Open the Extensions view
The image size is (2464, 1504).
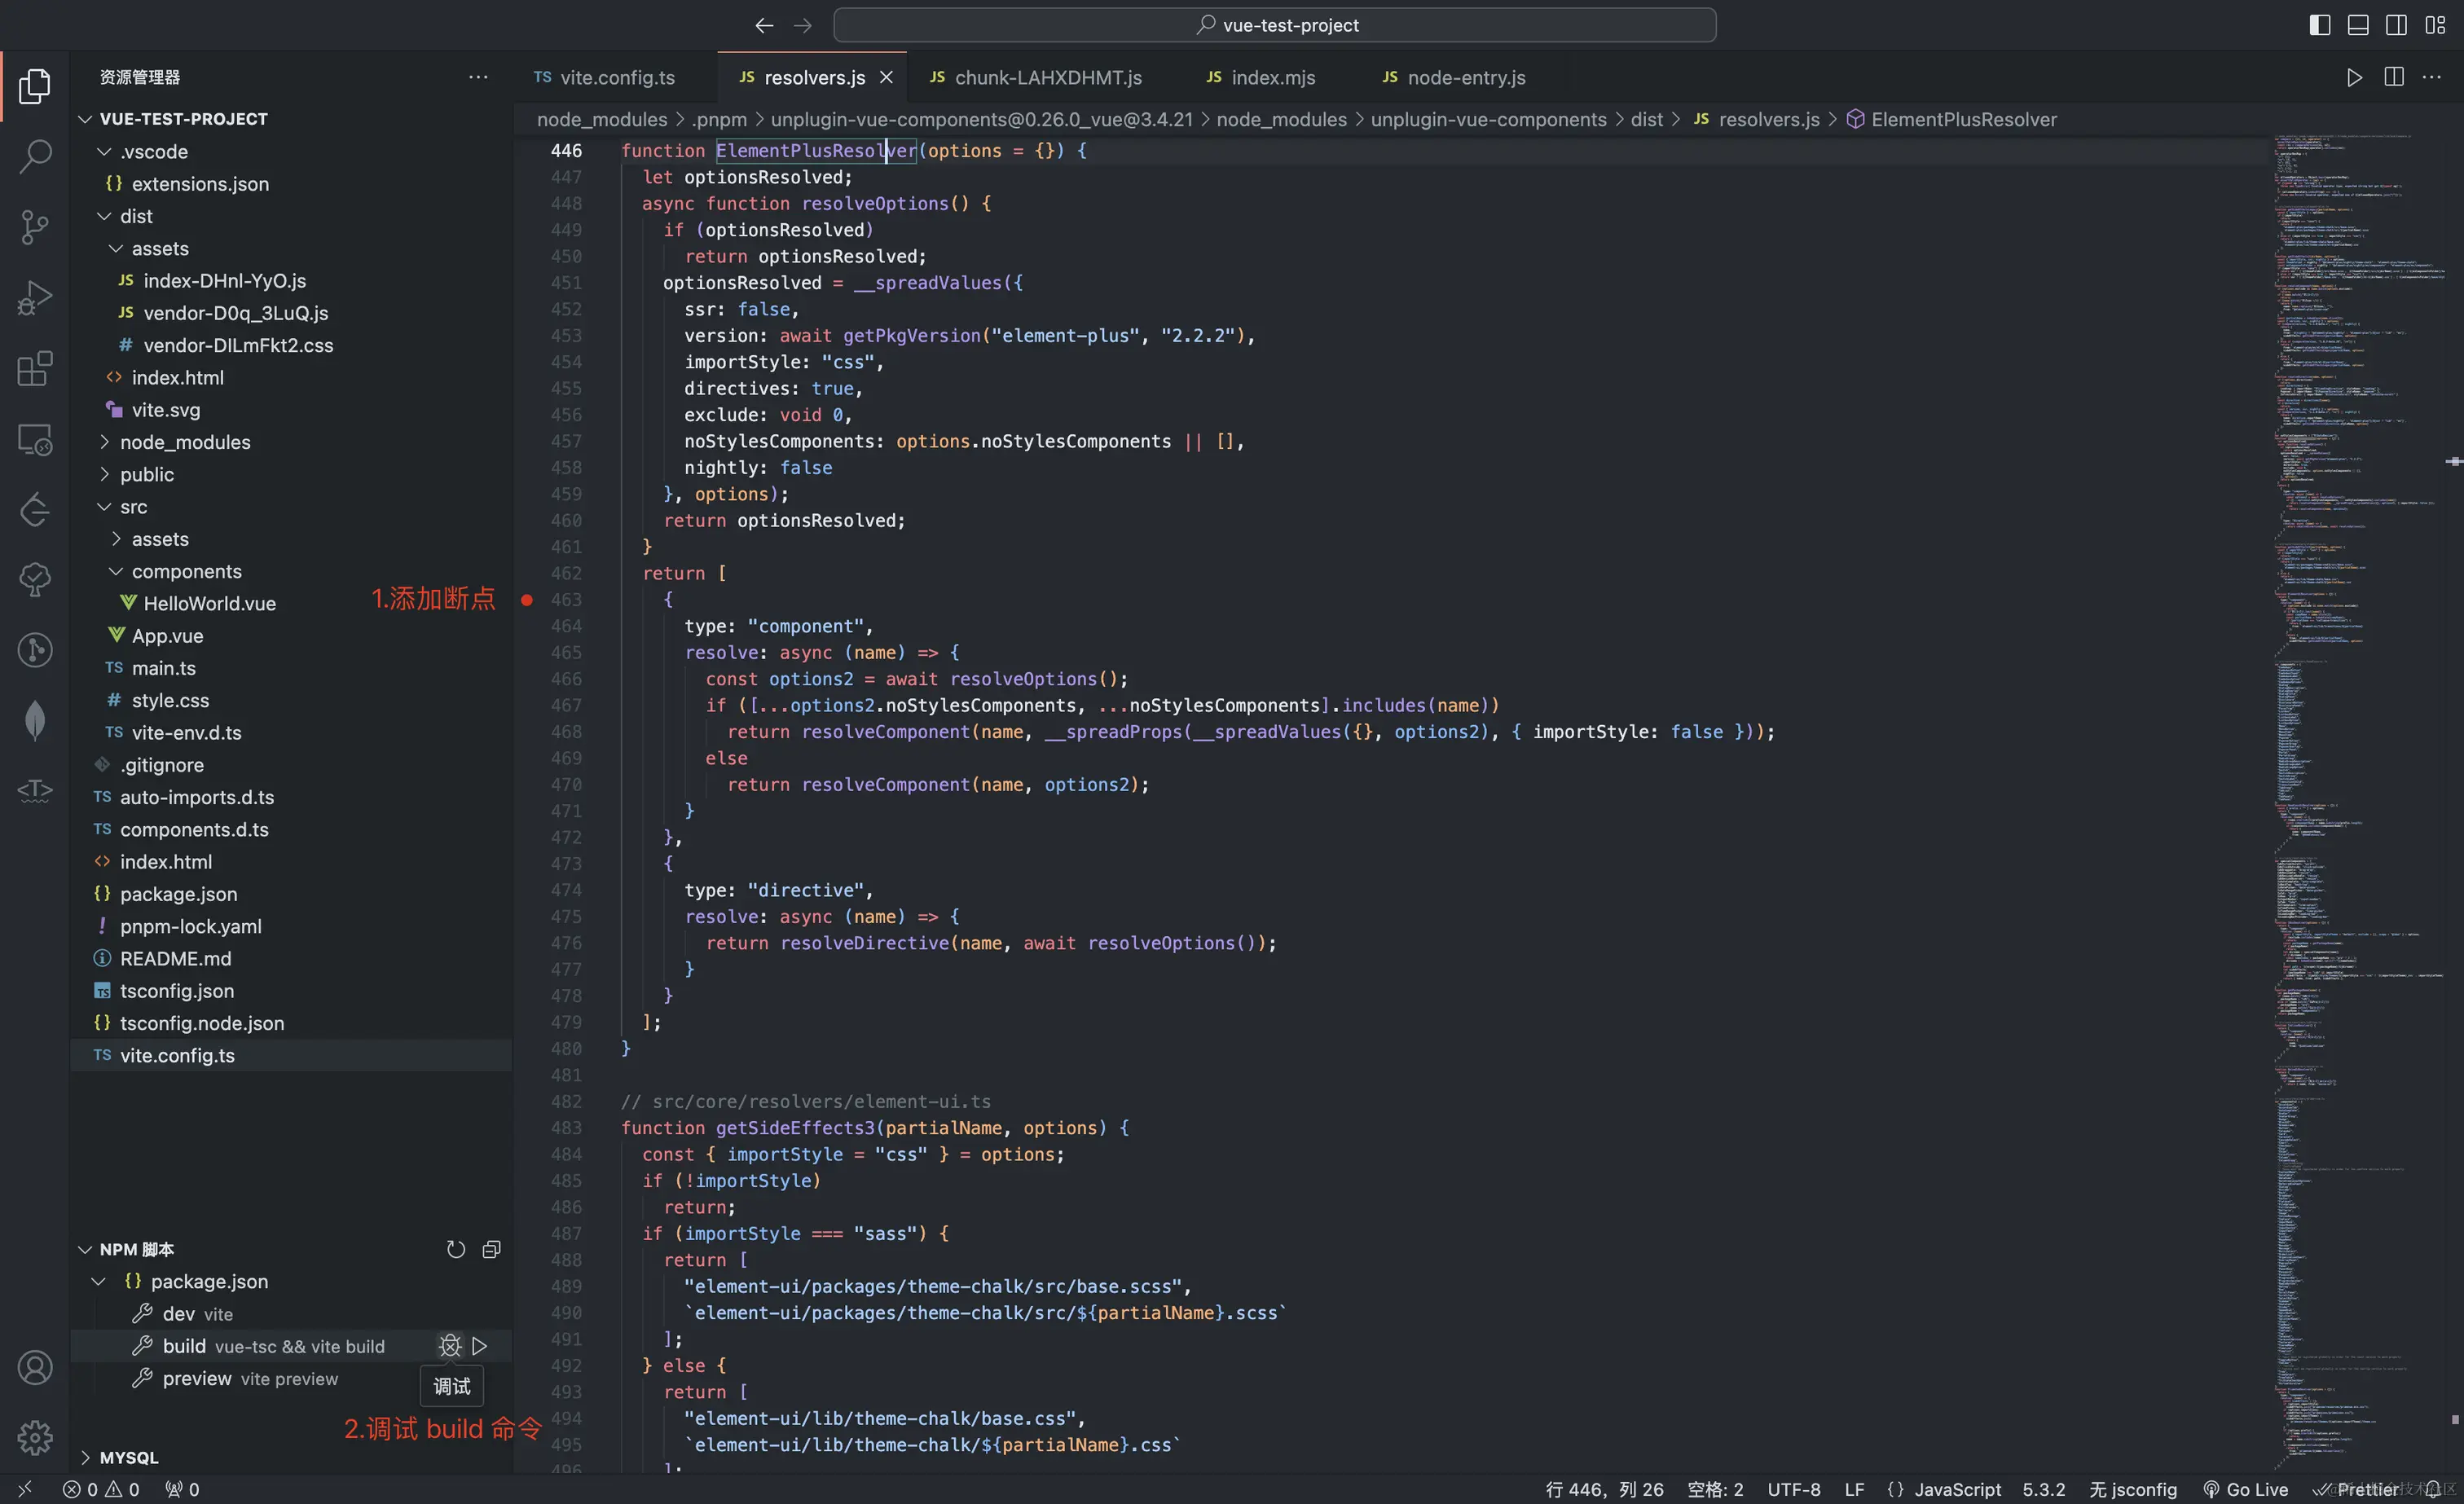35,369
